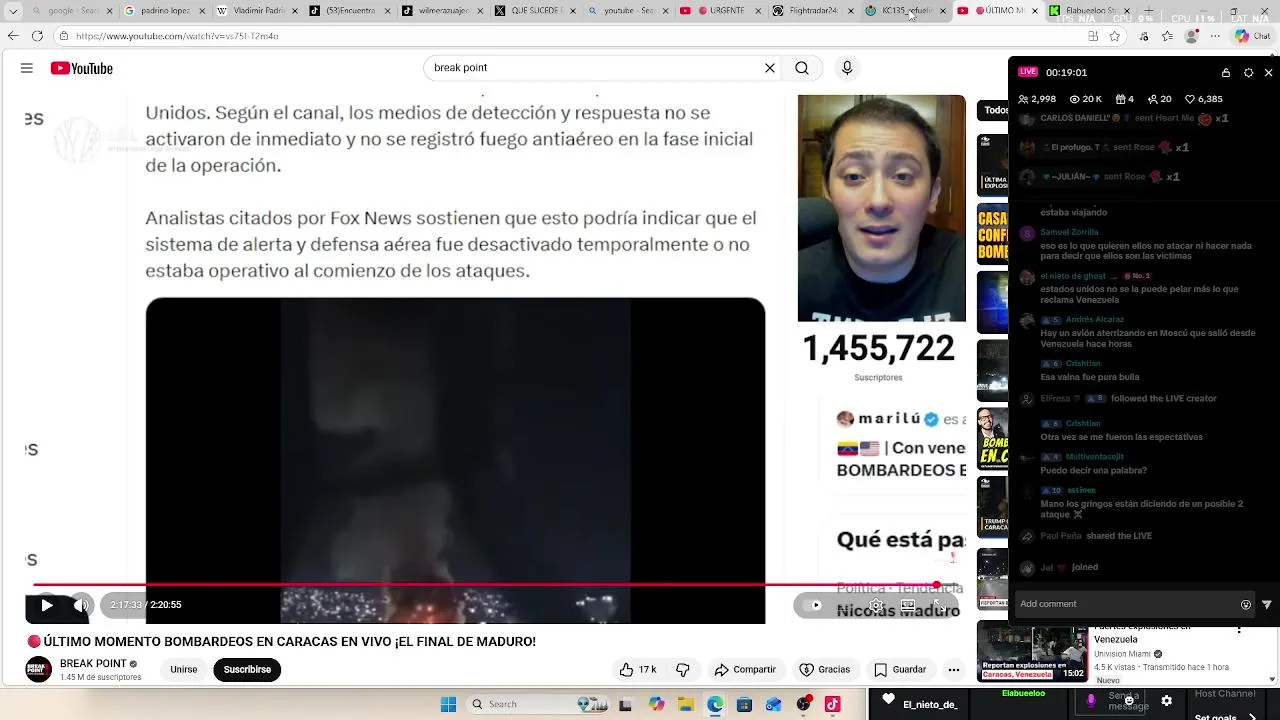The image size is (1280, 720).
Task: View the 20 K viewers count
Action: [1086, 99]
